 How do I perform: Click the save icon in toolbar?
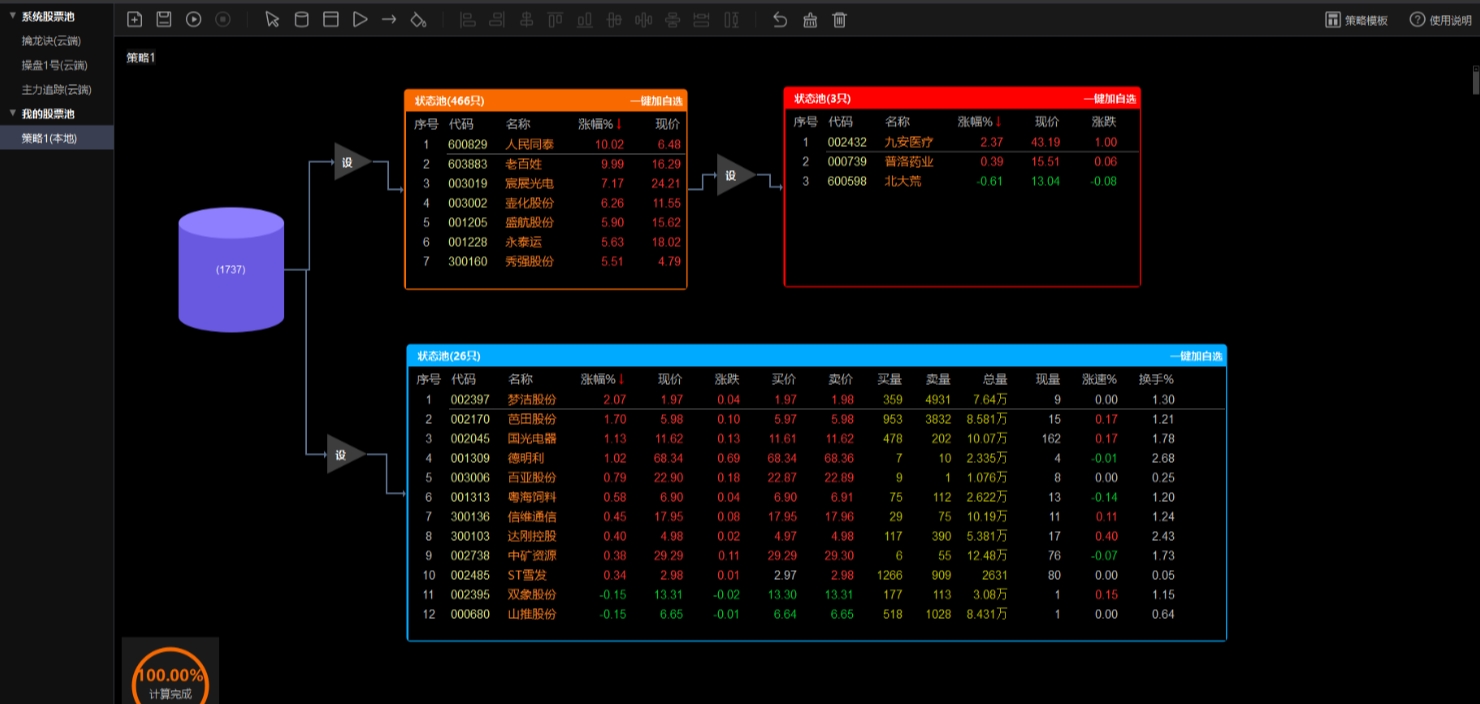pos(164,20)
